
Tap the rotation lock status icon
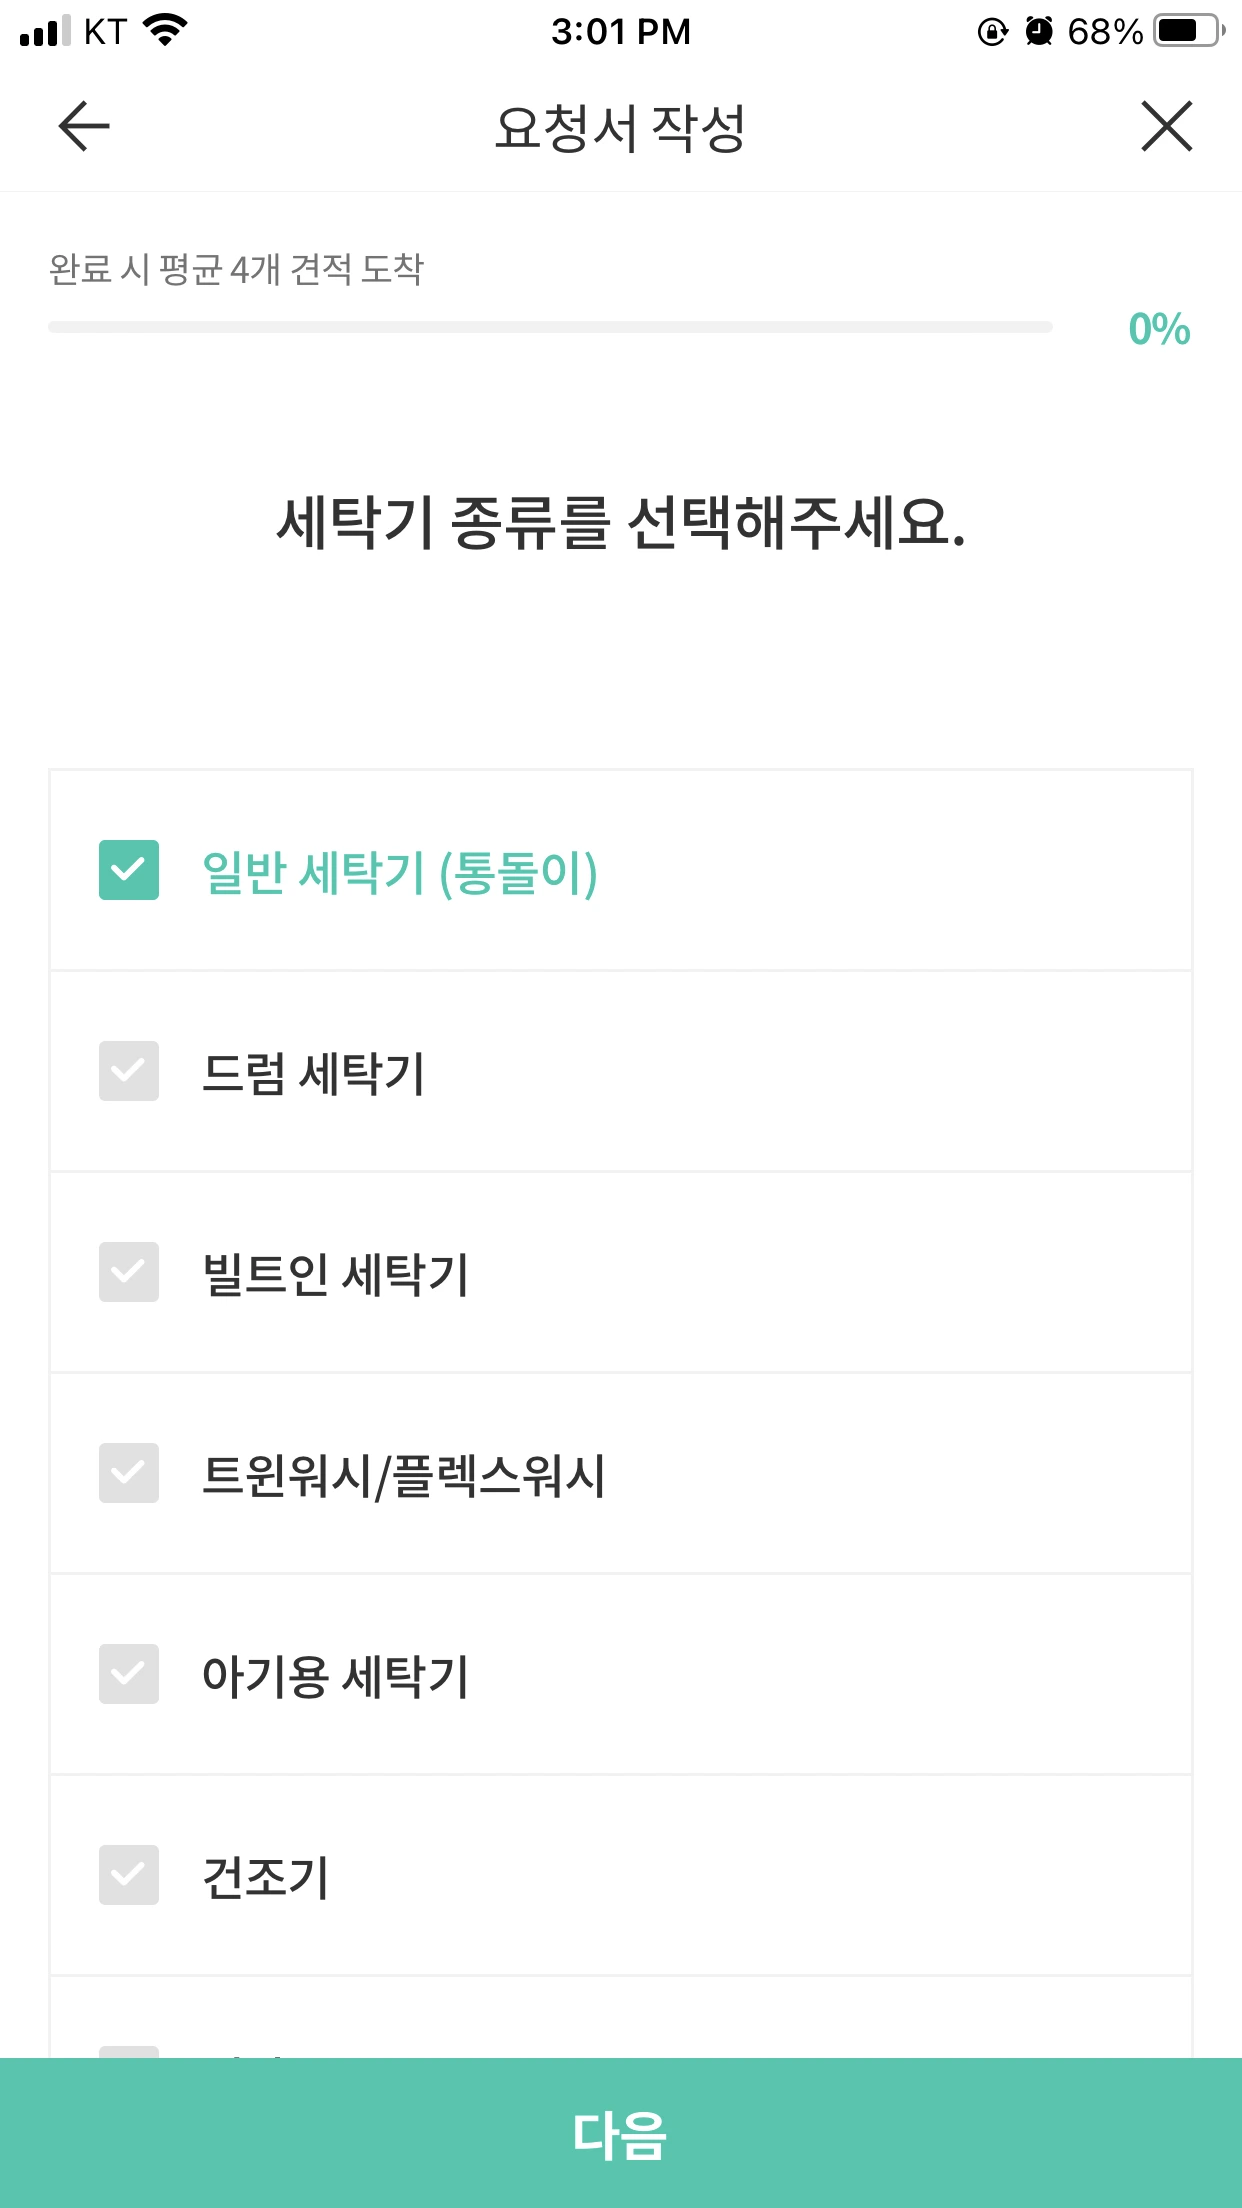coord(992,32)
